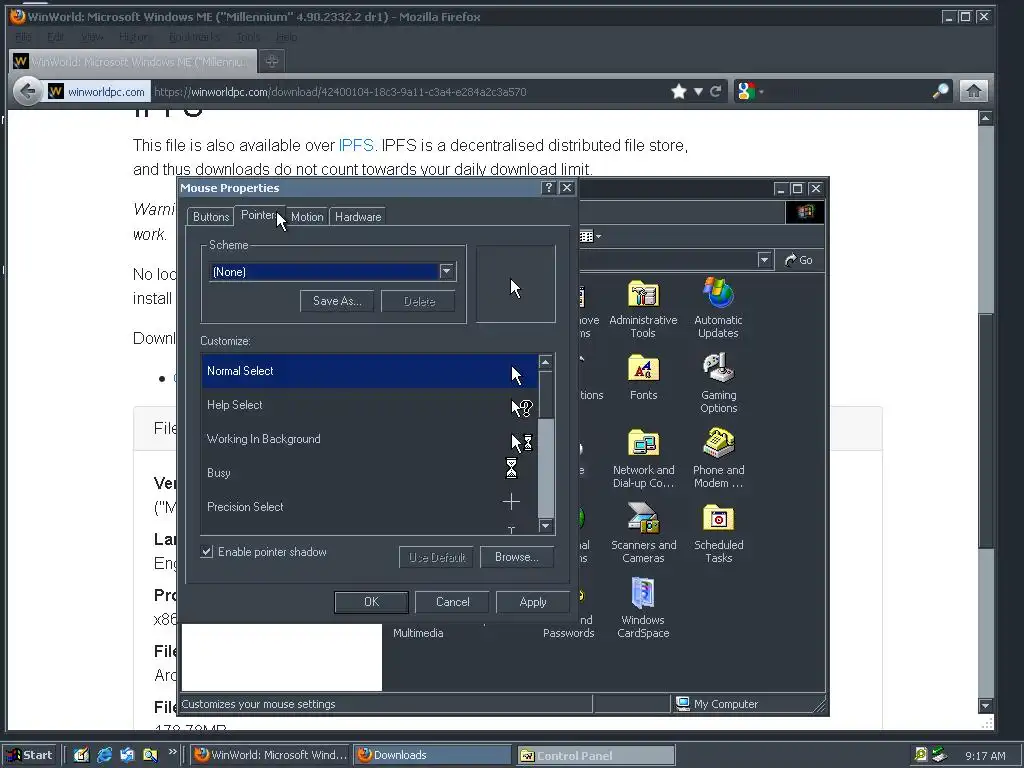
Task: Switch to Control Panel taskbar button
Action: tap(596, 755)
